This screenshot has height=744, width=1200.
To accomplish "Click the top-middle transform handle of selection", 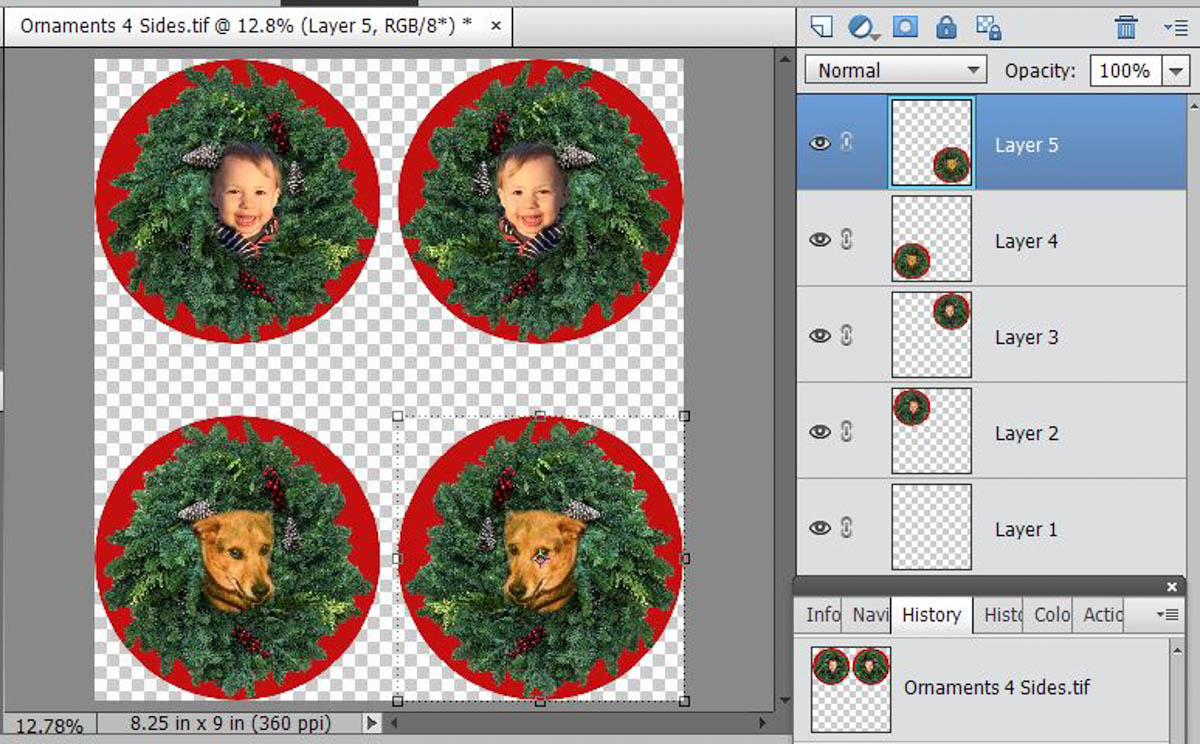I will [540, 415].
